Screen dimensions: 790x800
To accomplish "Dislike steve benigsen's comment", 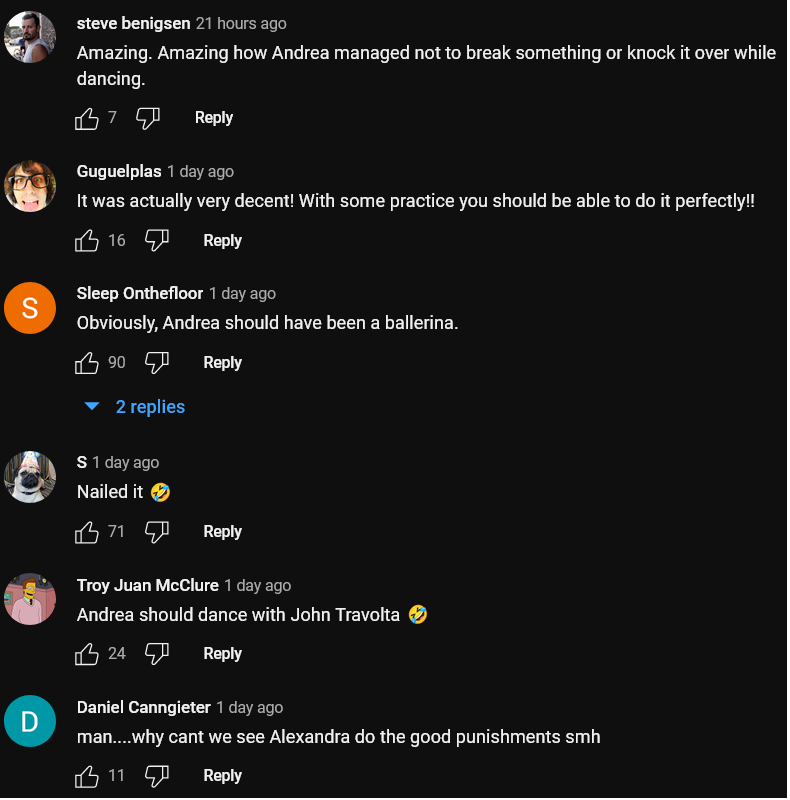I will (x=148, y=119).
